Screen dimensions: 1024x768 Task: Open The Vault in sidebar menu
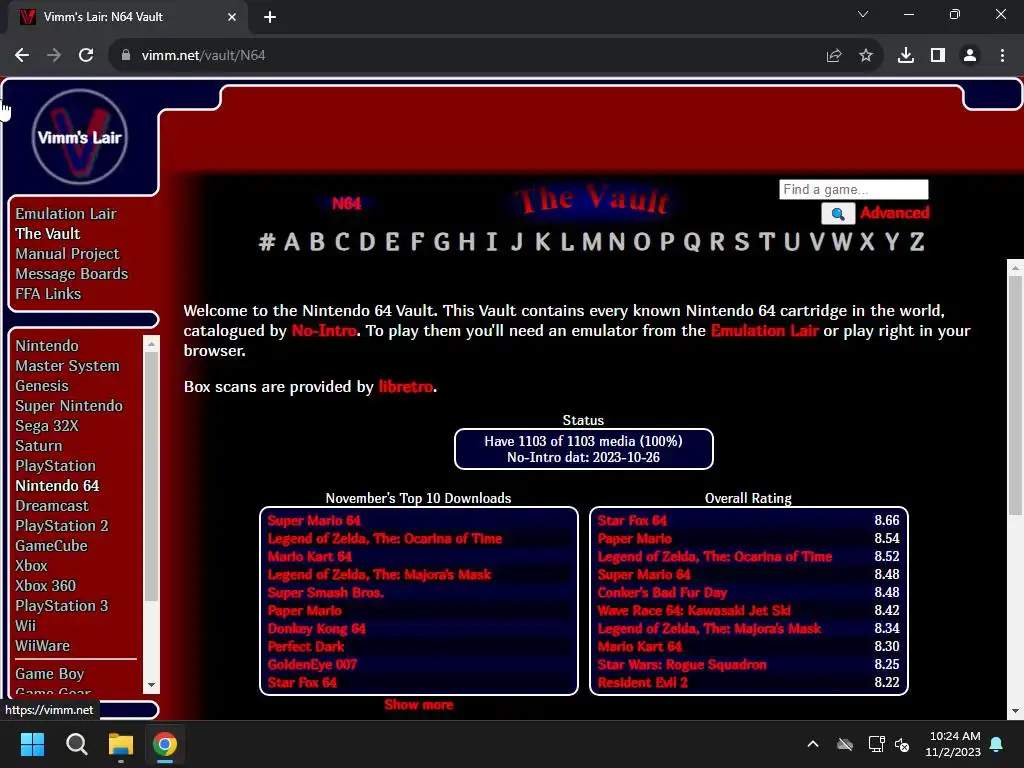point(48,234)
